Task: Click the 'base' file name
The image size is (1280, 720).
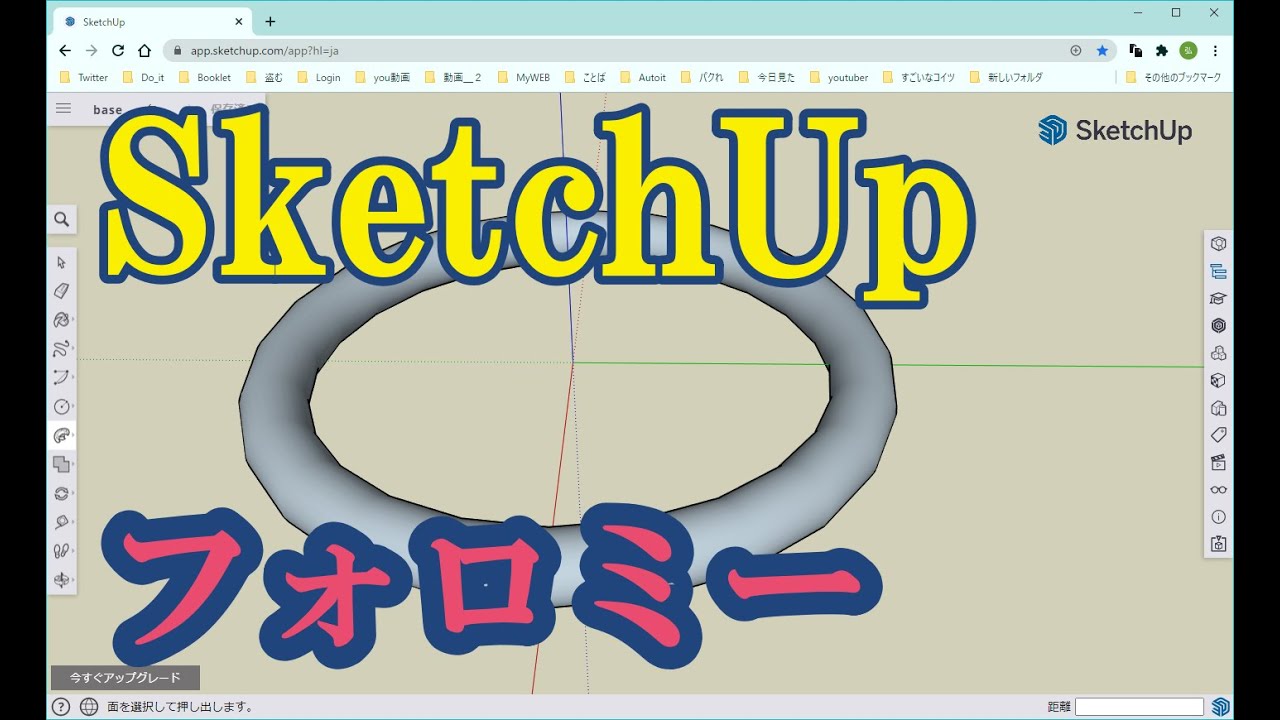Action: coord(108,110)
